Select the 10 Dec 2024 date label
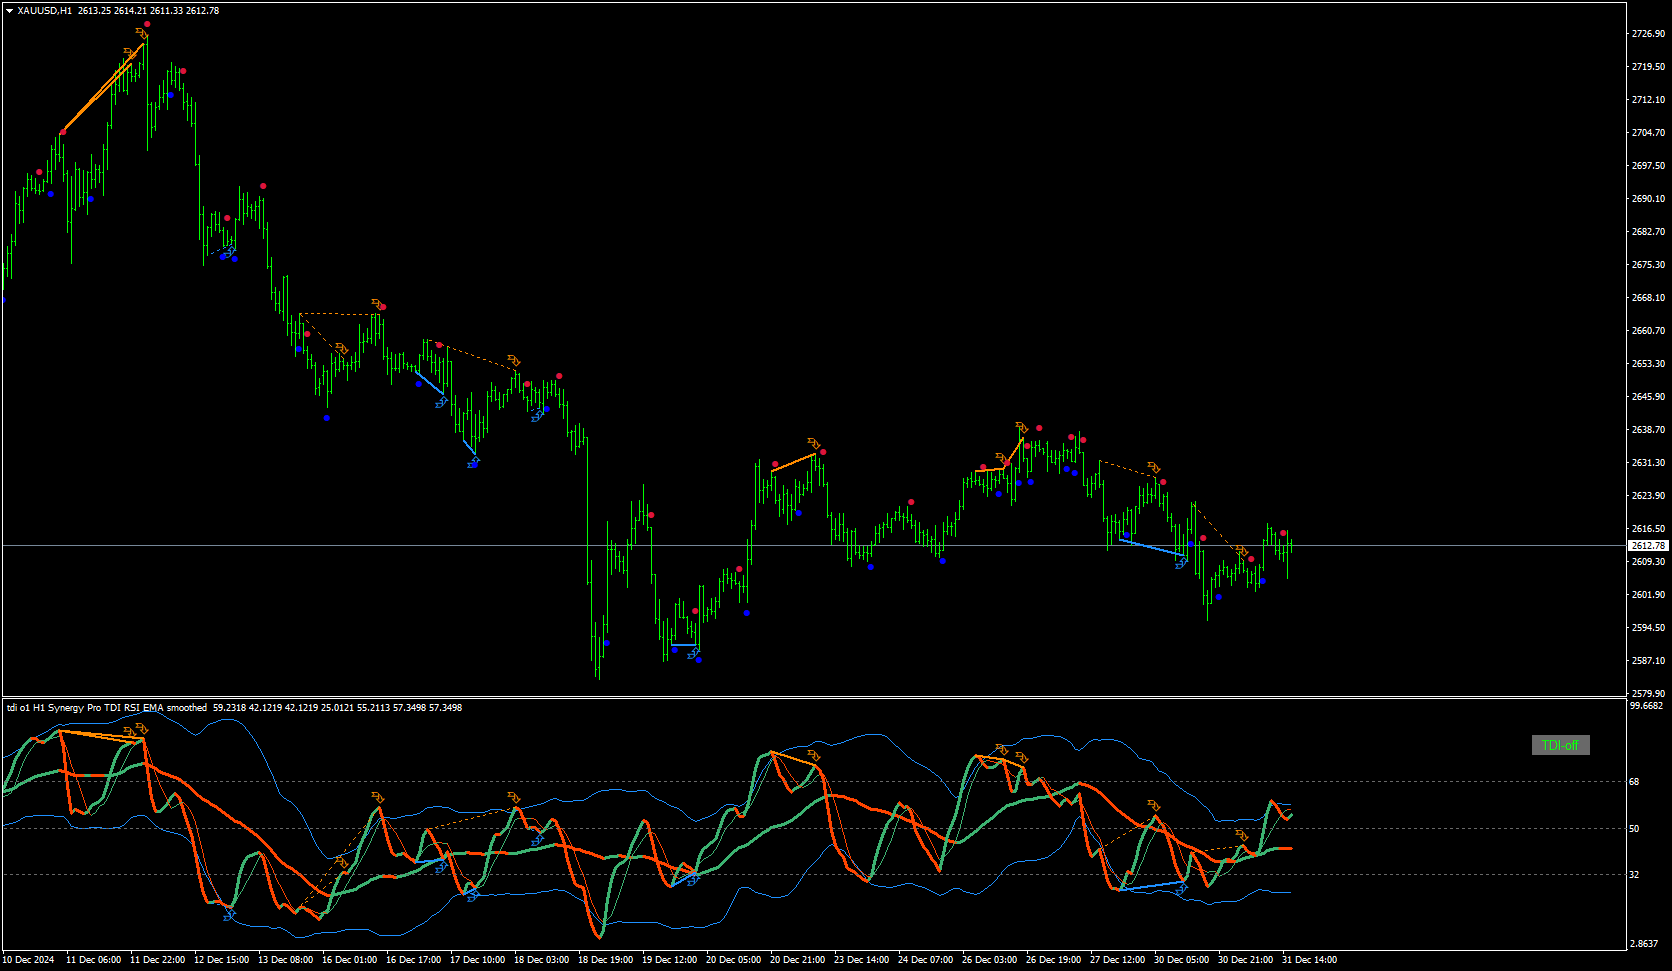 pyautogui.click(x=29, y=960)
